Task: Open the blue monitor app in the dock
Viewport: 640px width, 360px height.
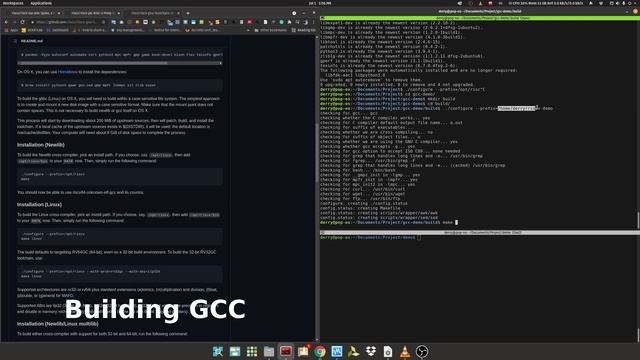Action: (x=337, y=351)
